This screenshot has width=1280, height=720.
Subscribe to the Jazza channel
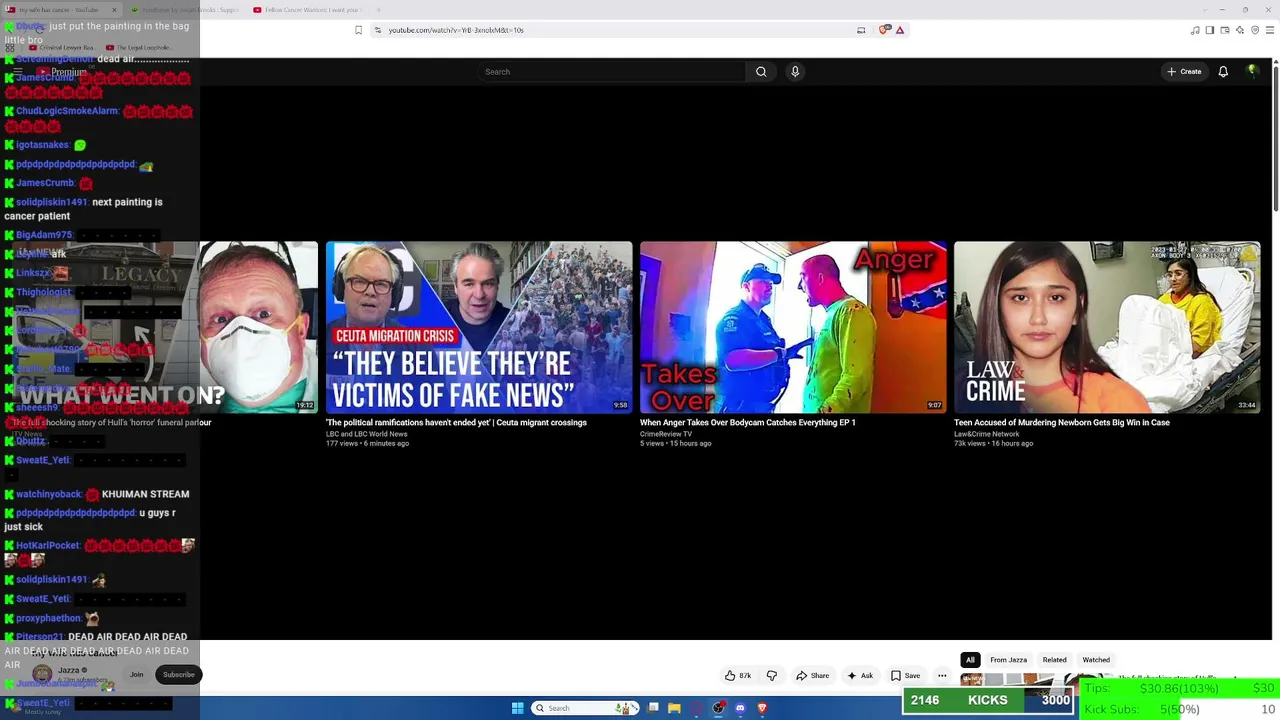tap(179, 675)
